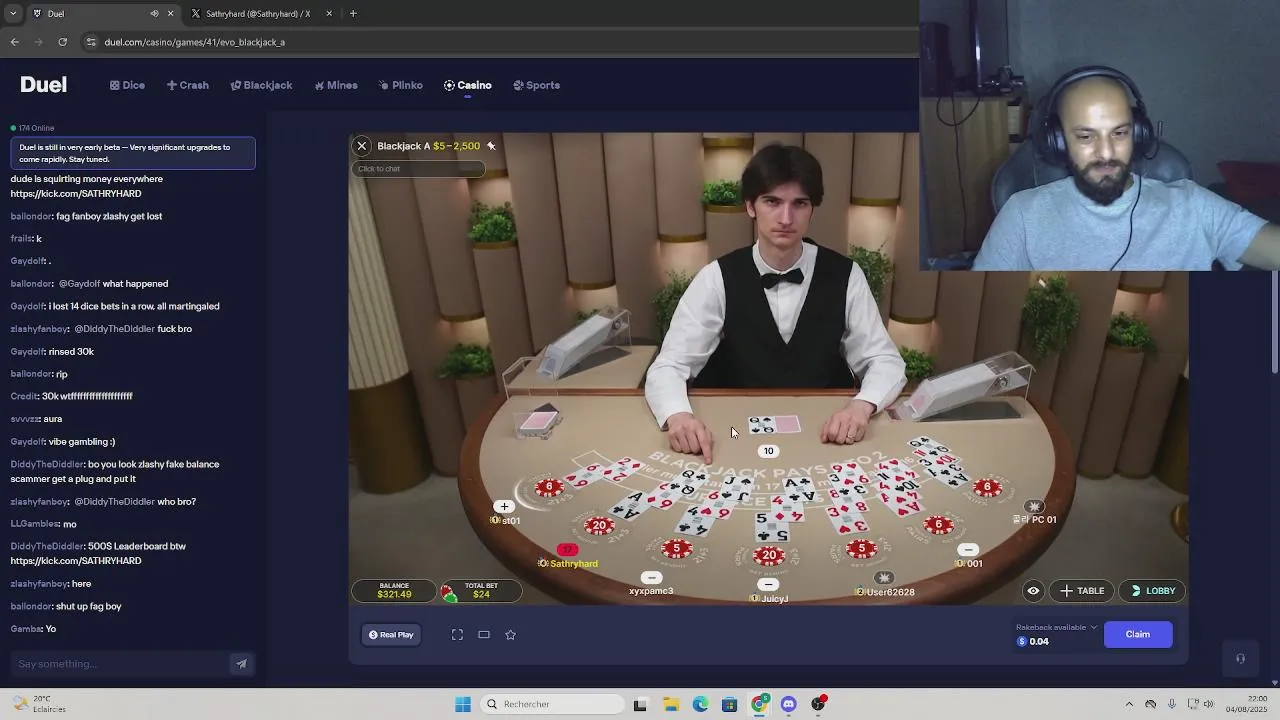Open the beta announcement banner in chat
The image size is (1280, 720).
coord(132,153)
